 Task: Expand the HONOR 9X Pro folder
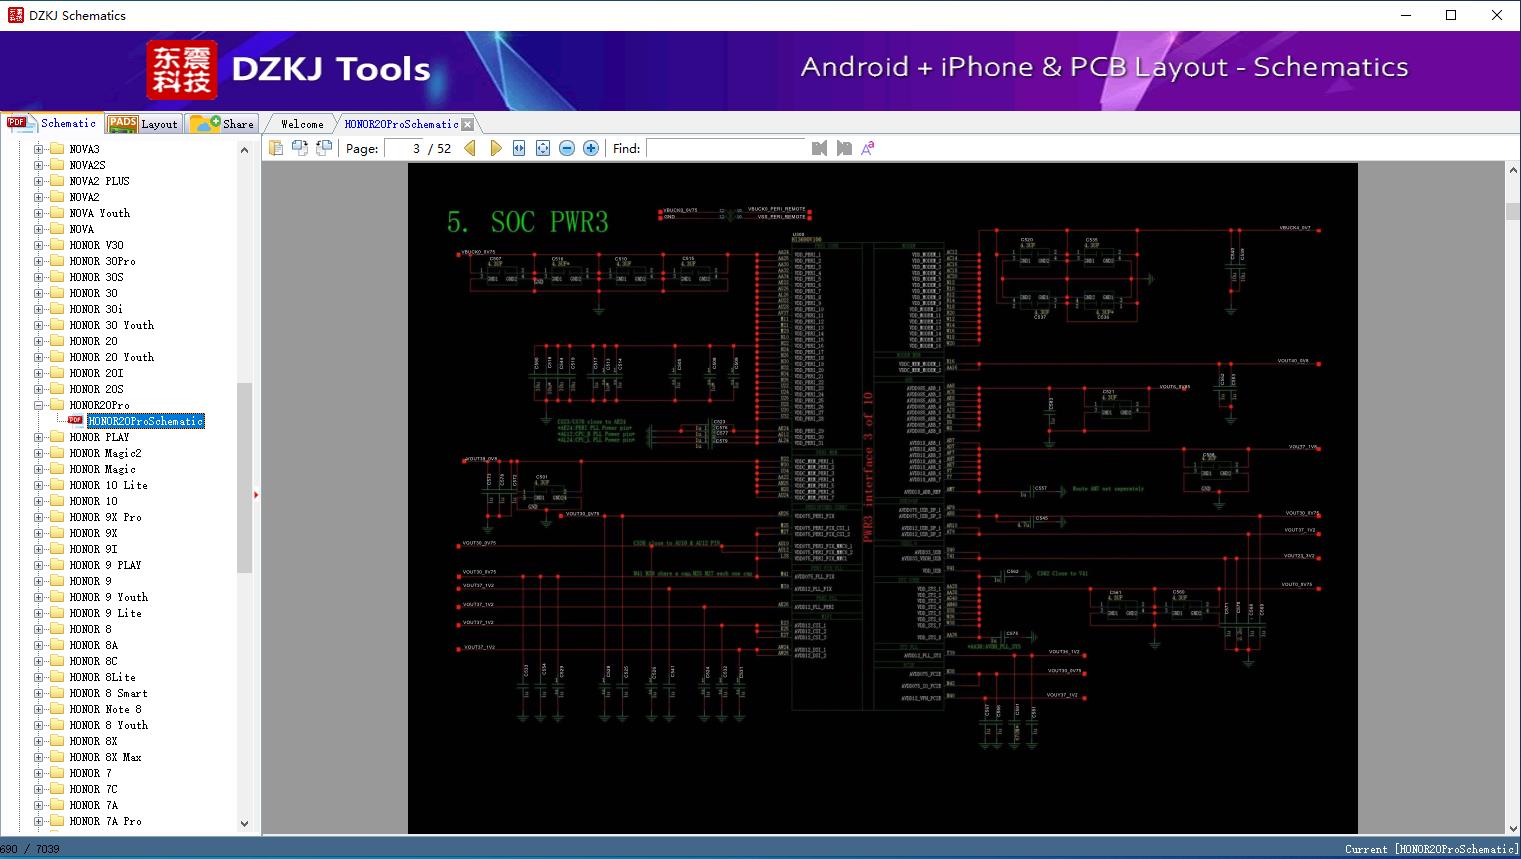pyautogui.click(x=39, y=517)
